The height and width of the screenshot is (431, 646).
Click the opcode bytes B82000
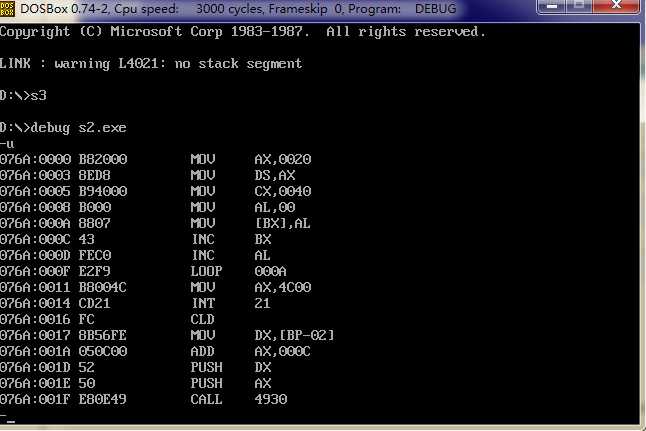(x=103, y=159)
